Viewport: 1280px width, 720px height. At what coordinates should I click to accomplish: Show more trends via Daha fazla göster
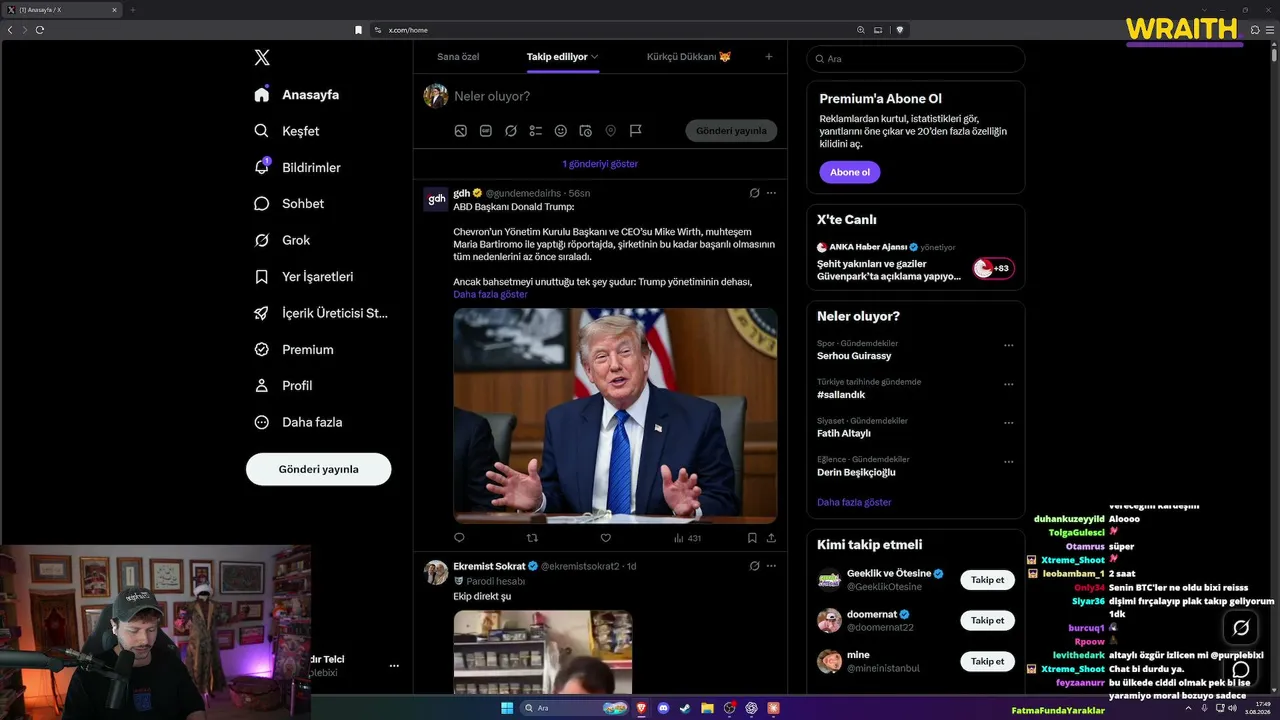tap(854, 503)
